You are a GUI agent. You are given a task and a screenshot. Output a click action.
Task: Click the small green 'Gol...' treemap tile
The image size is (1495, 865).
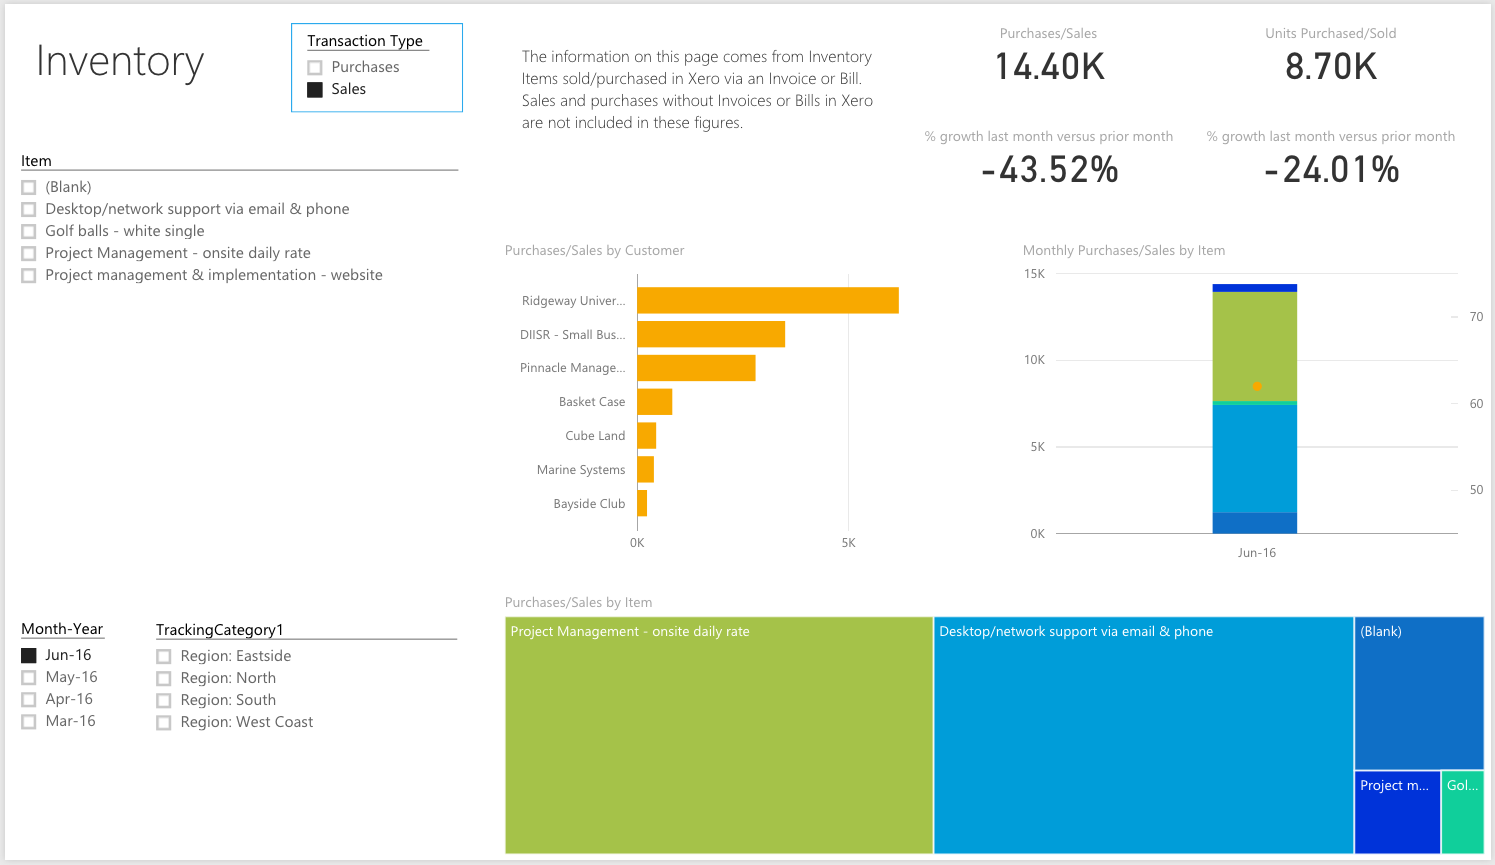tap(1463, 812)
